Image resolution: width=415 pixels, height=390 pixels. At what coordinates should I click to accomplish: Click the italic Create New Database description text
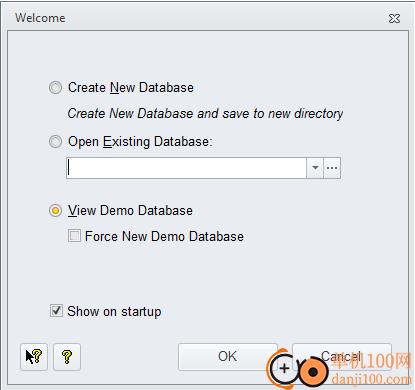click(205, 114)
